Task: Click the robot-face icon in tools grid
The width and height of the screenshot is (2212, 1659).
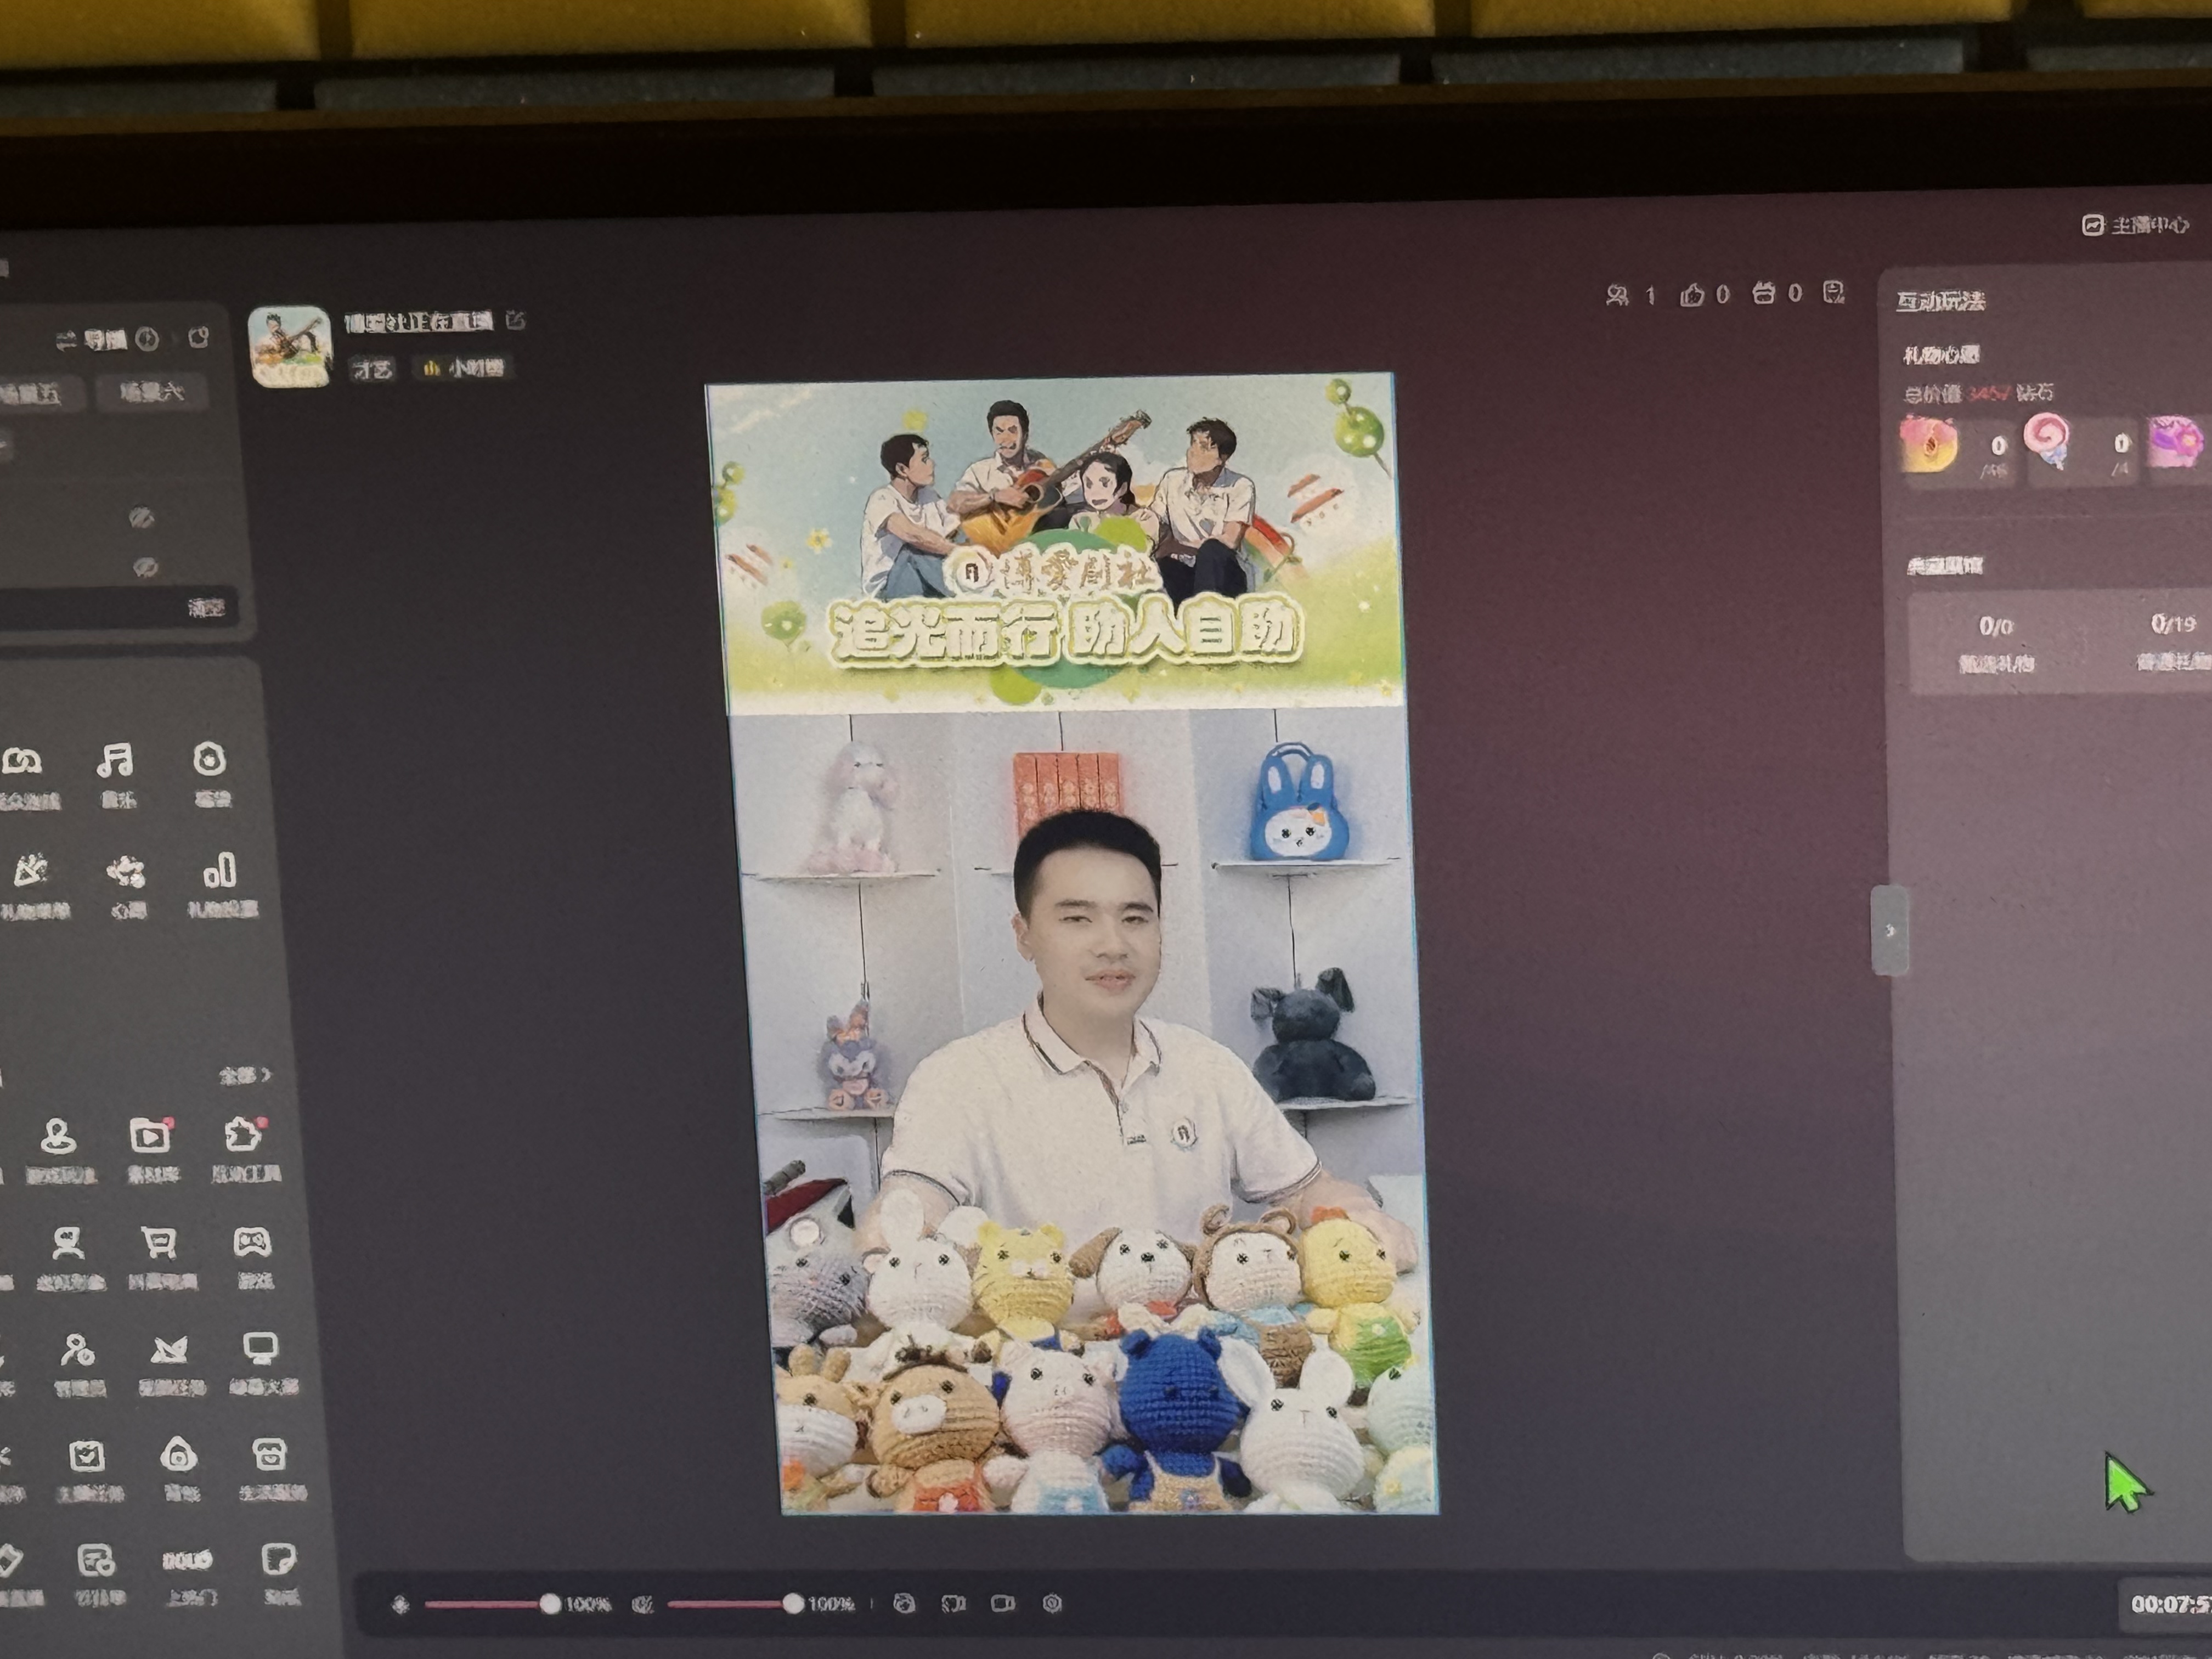Action: (x=269, y=1454)
